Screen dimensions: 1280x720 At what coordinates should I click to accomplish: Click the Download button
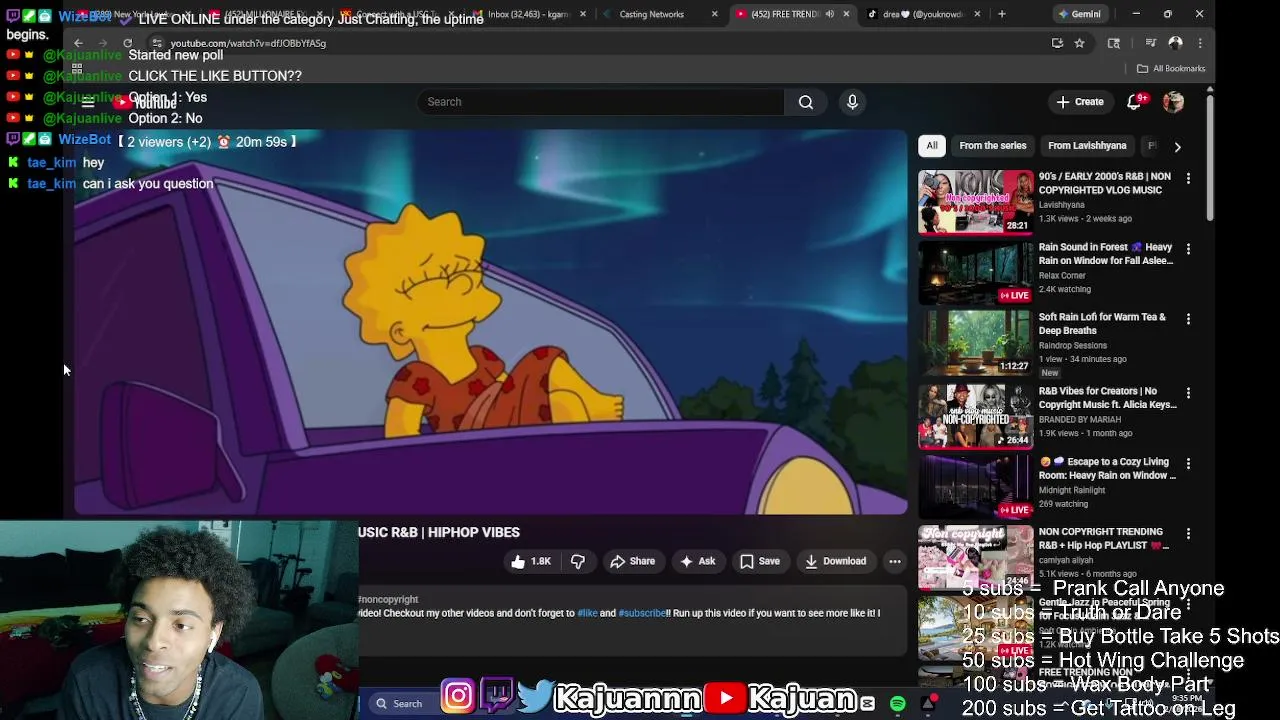(x=836, y=562)
